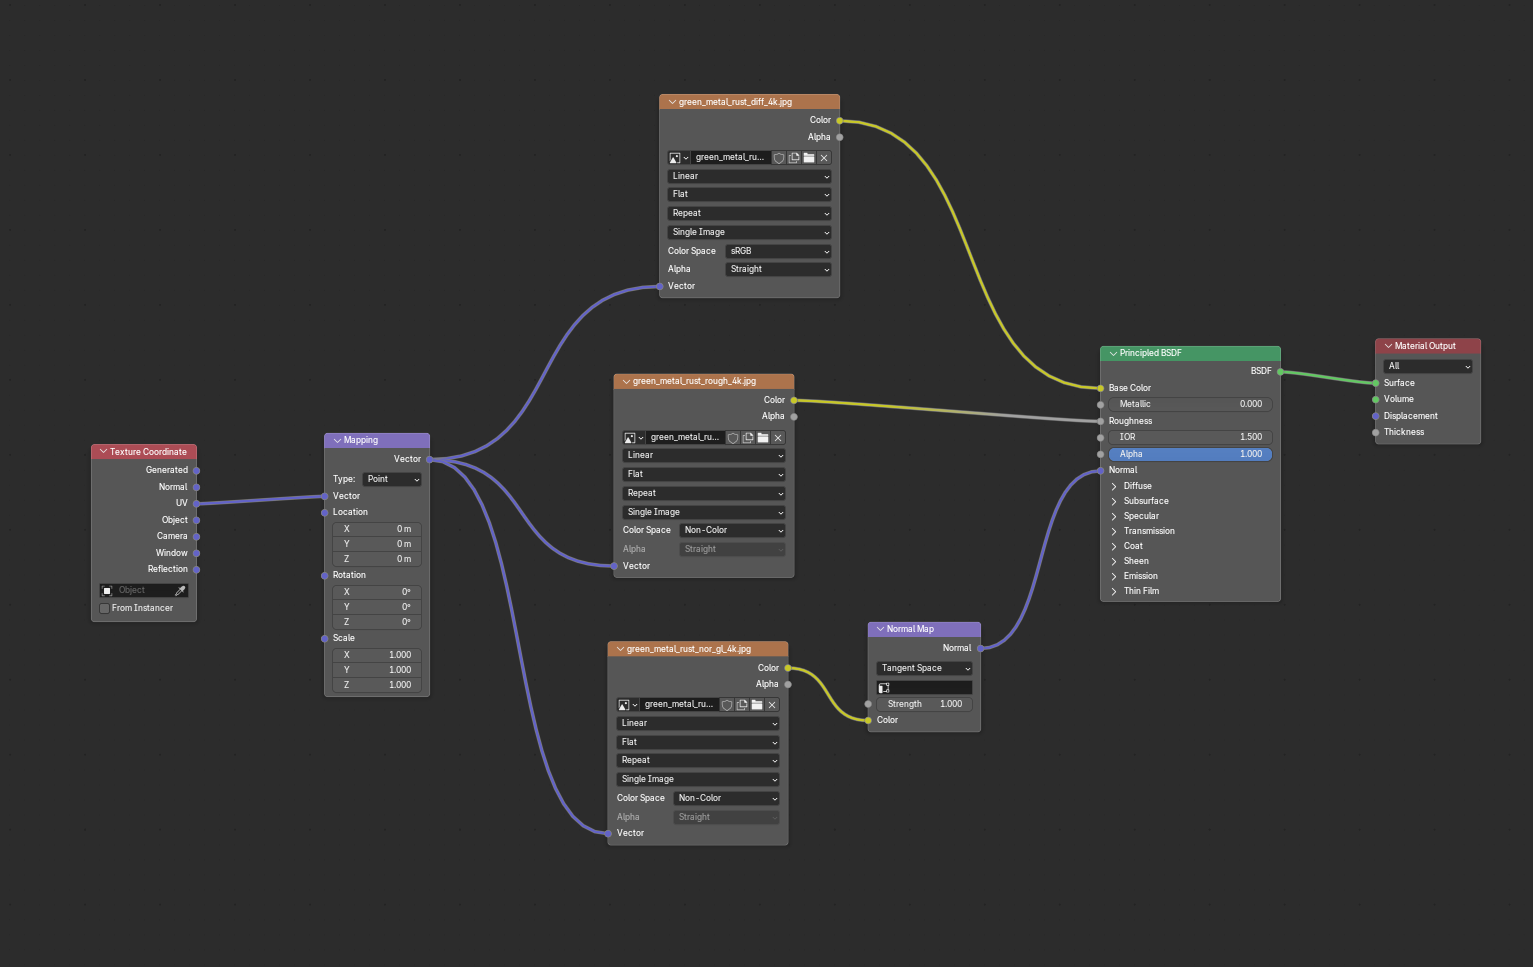Open the Tangent Space dropdown in Normal Map
Image resolution: width=1533 pixels, height=967 pixels.
(923, 668)
